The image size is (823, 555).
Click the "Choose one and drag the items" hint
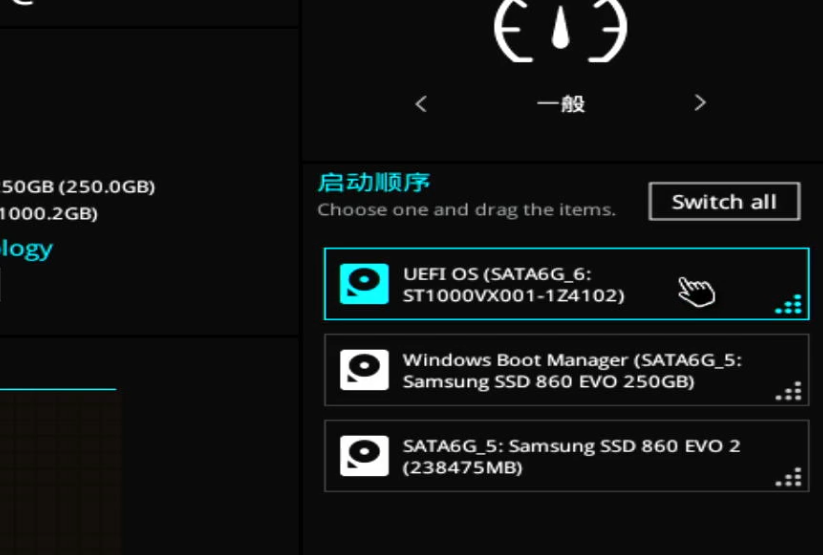[466, 210]
